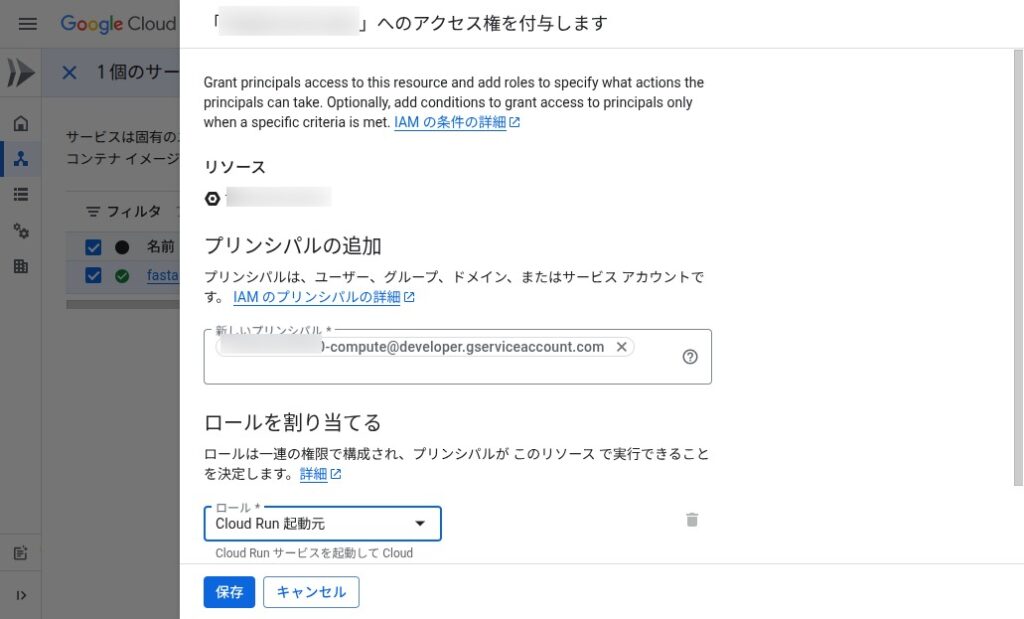
Task: Open the ロール dropdown showing Cloud Run 起動元
Action: click(x=322, y=523)
